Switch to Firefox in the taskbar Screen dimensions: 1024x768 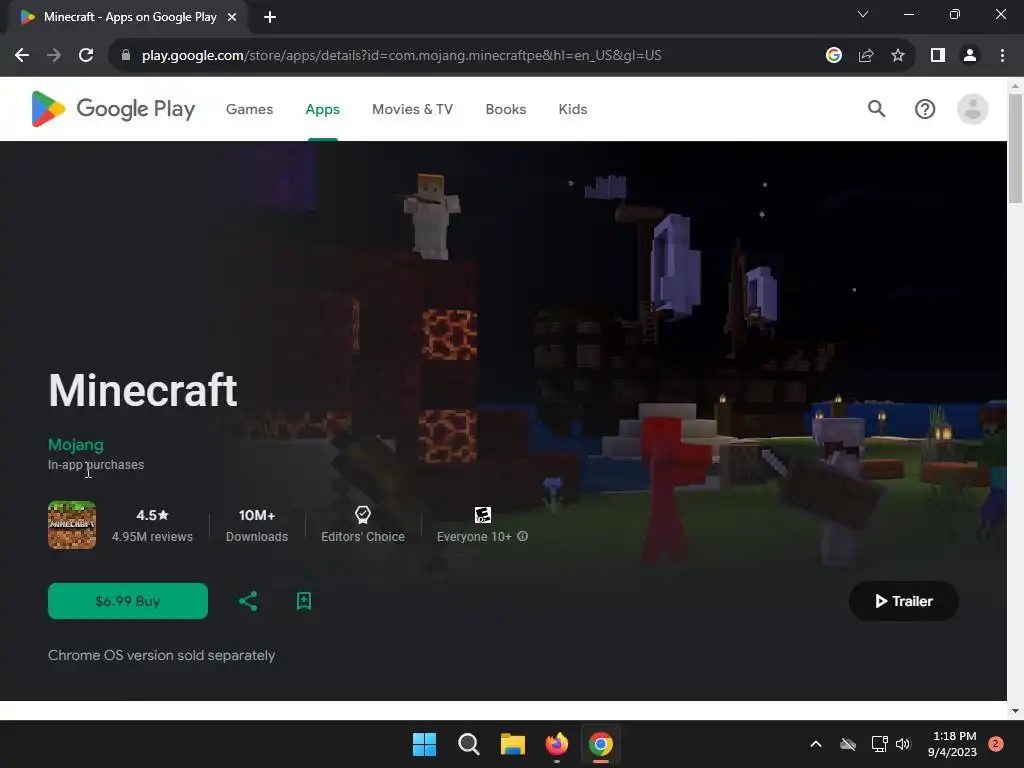click(x=556, y=744)
